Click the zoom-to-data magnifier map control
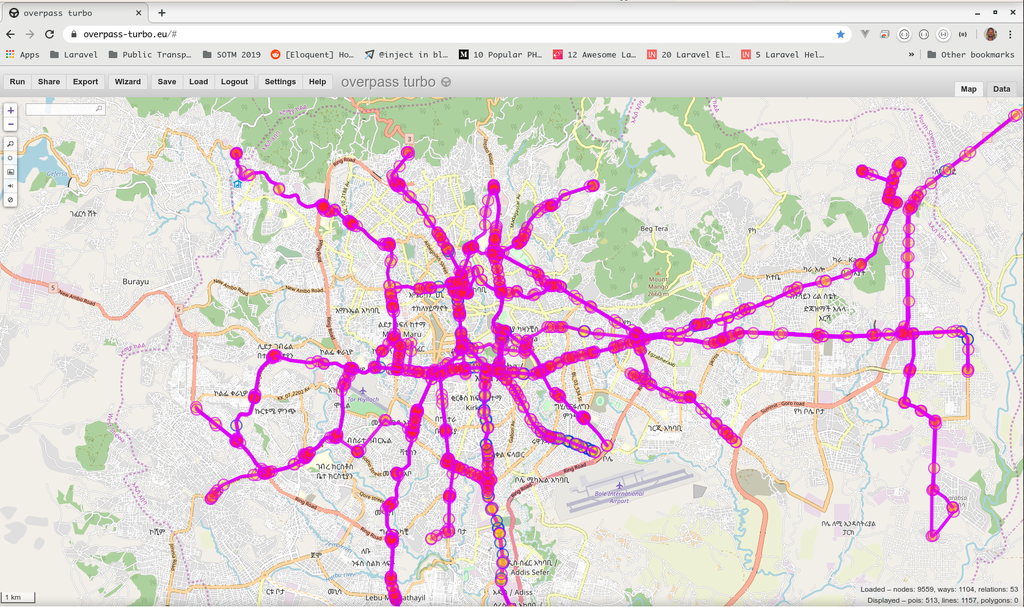This screenshot has height=607, width=1024. [10, 144]
